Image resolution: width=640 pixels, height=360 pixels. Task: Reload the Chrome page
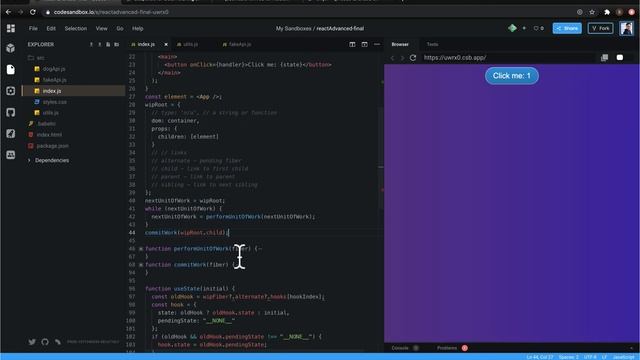[33, 12]
